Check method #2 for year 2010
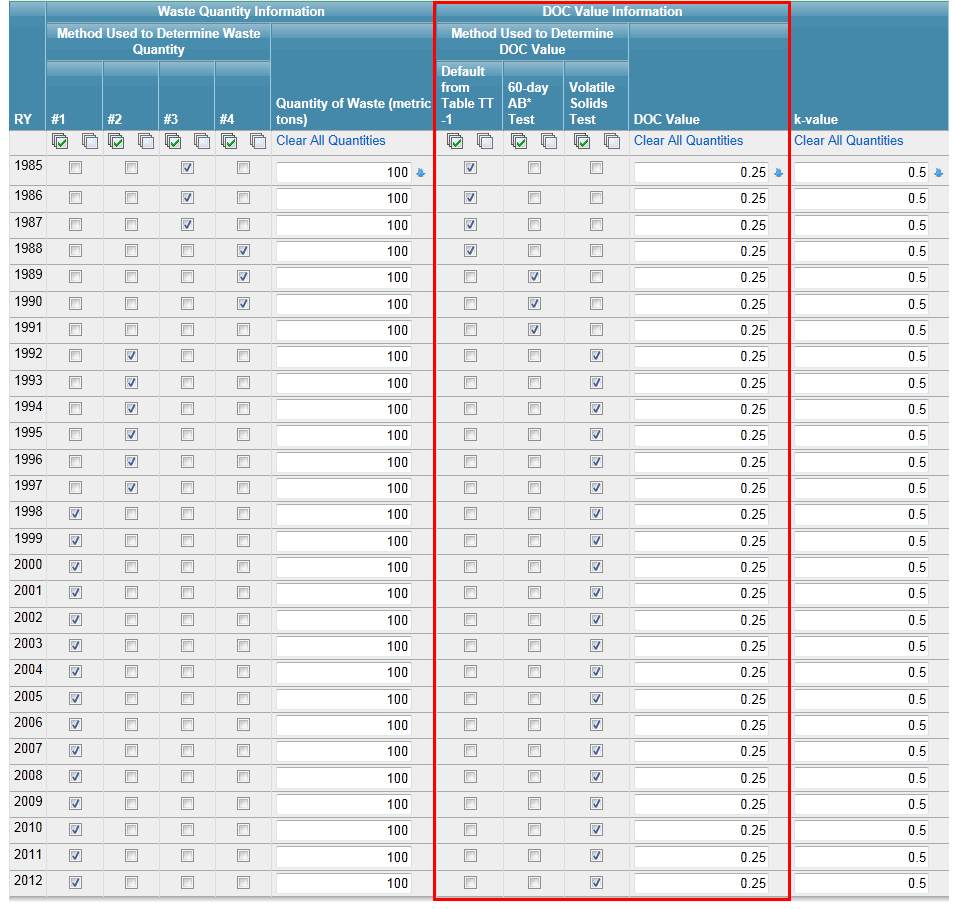Screen dimensions: 953x909 coord(131,829)
